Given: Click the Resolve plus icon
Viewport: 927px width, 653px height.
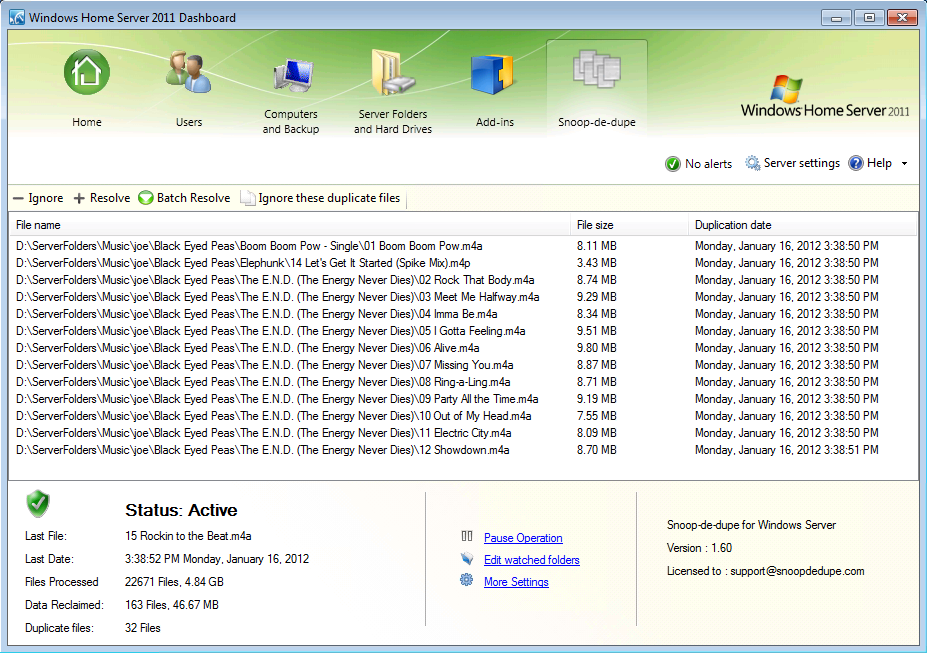Looking at the screenshot, I should [79, 199].
